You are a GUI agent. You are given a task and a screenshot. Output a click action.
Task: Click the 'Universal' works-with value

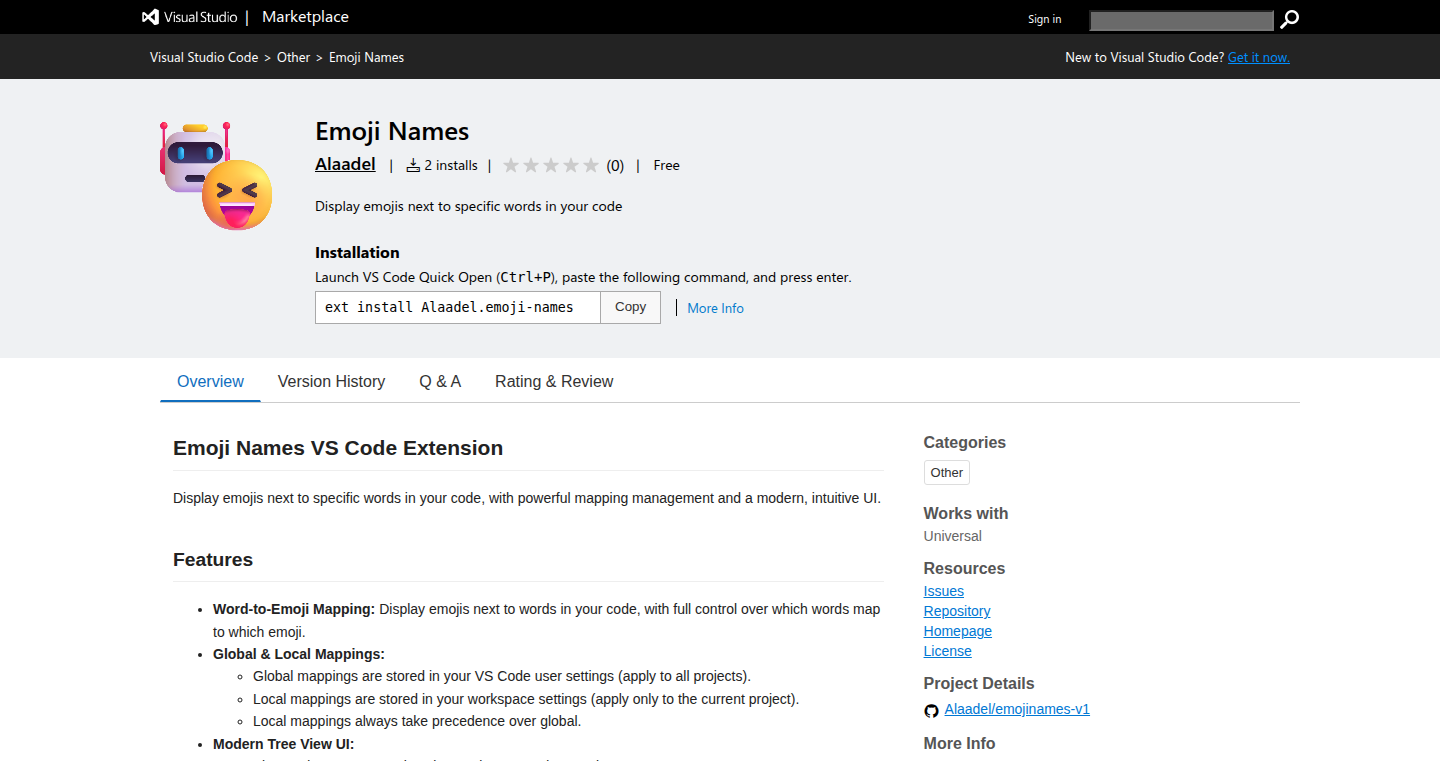coord(953,536)
